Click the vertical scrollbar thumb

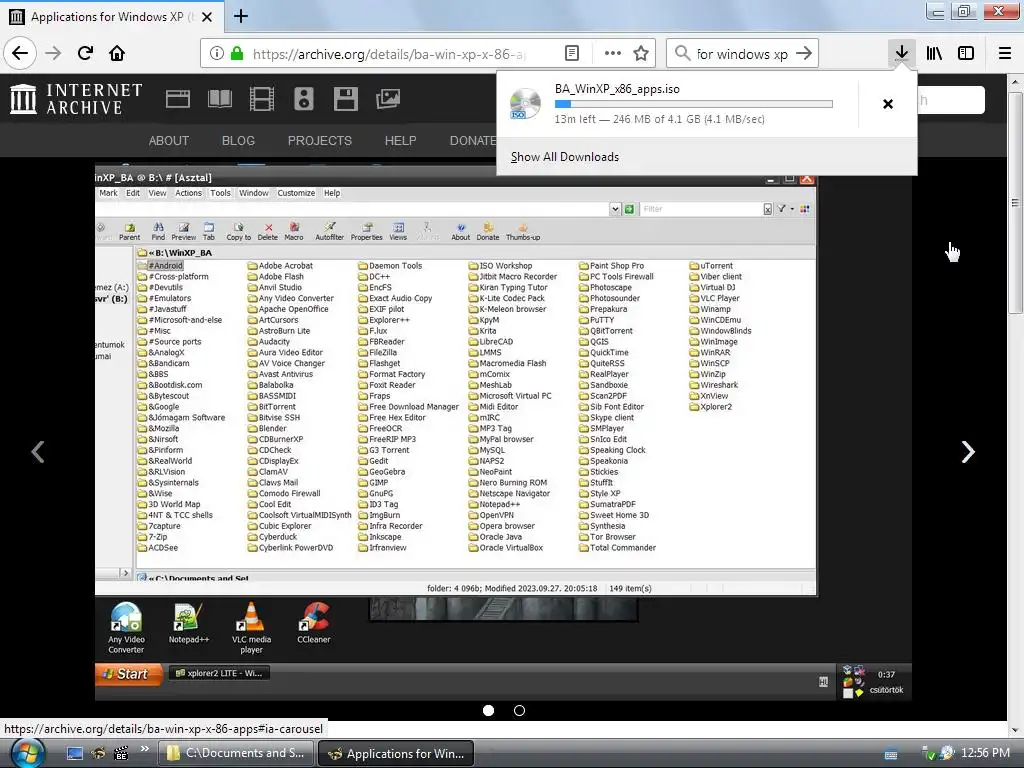click(x=1016, y=202)
